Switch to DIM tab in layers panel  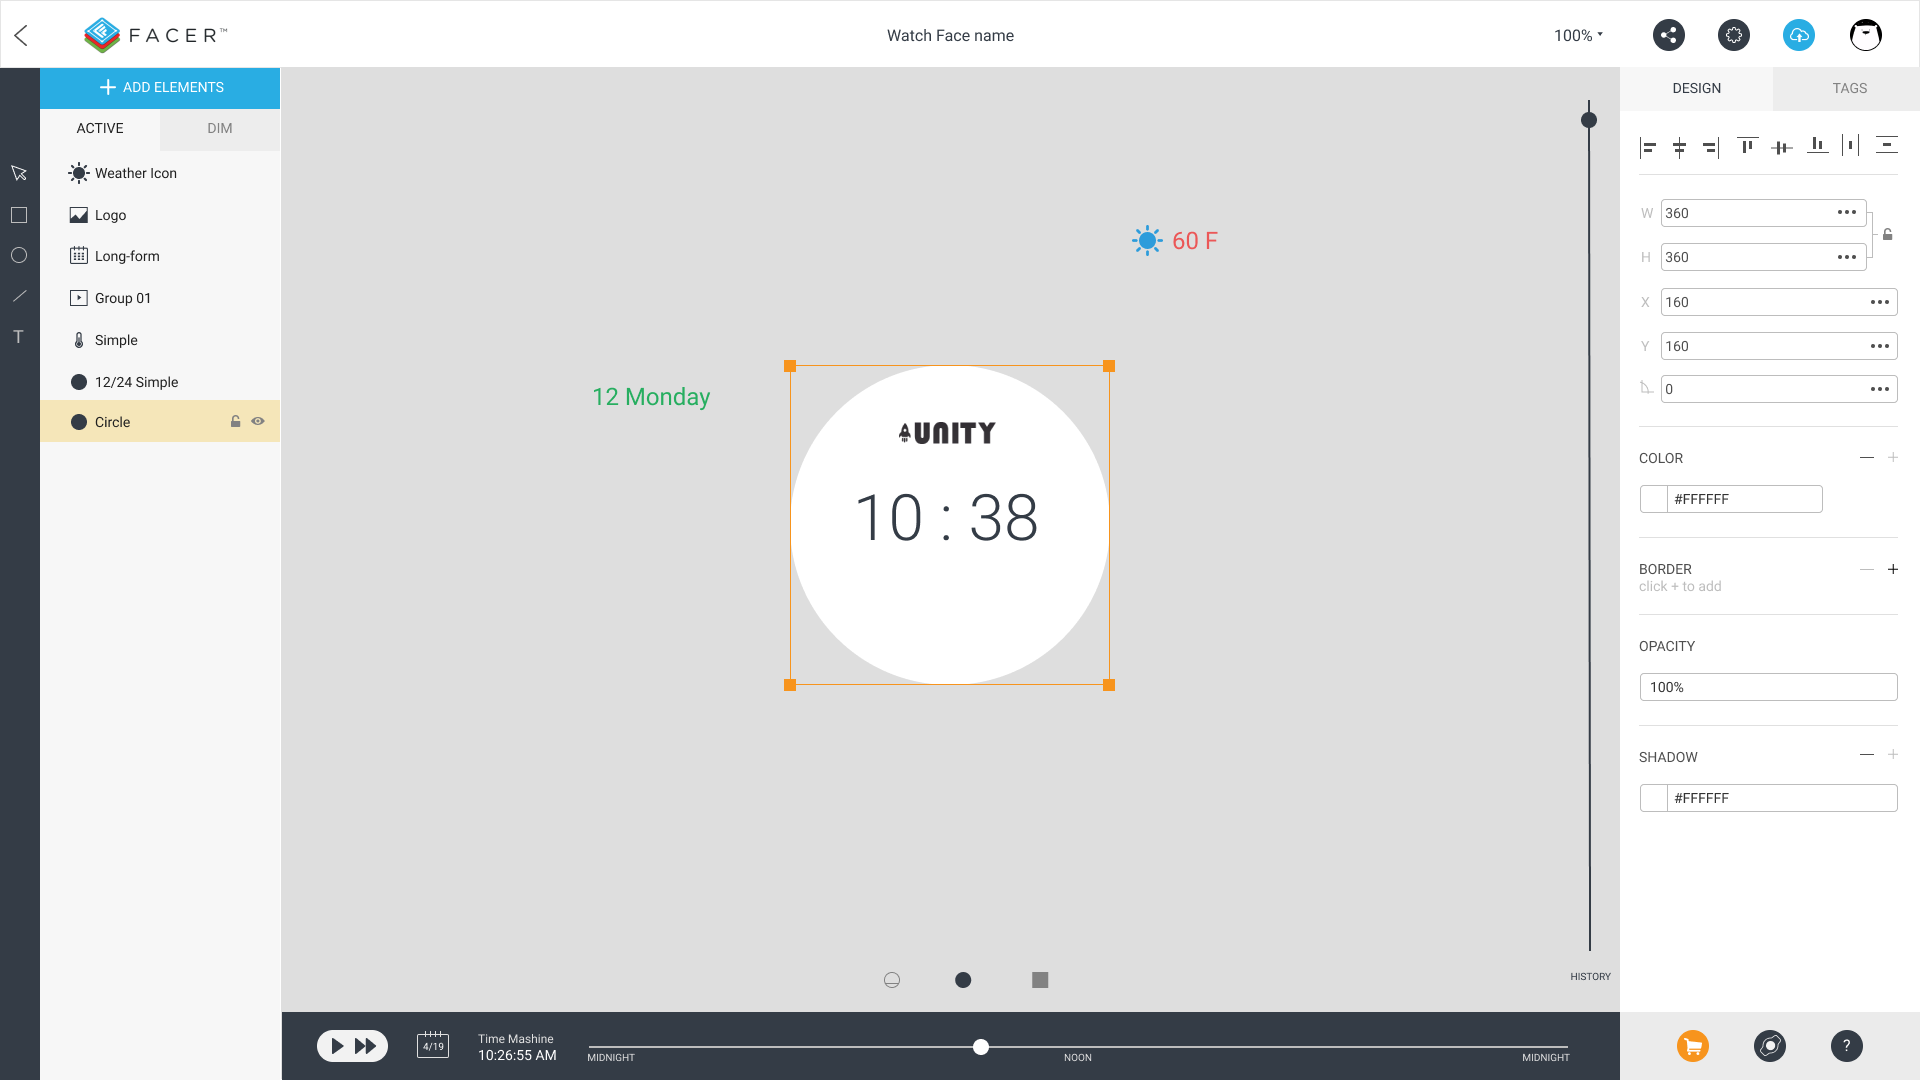point(219,128)
